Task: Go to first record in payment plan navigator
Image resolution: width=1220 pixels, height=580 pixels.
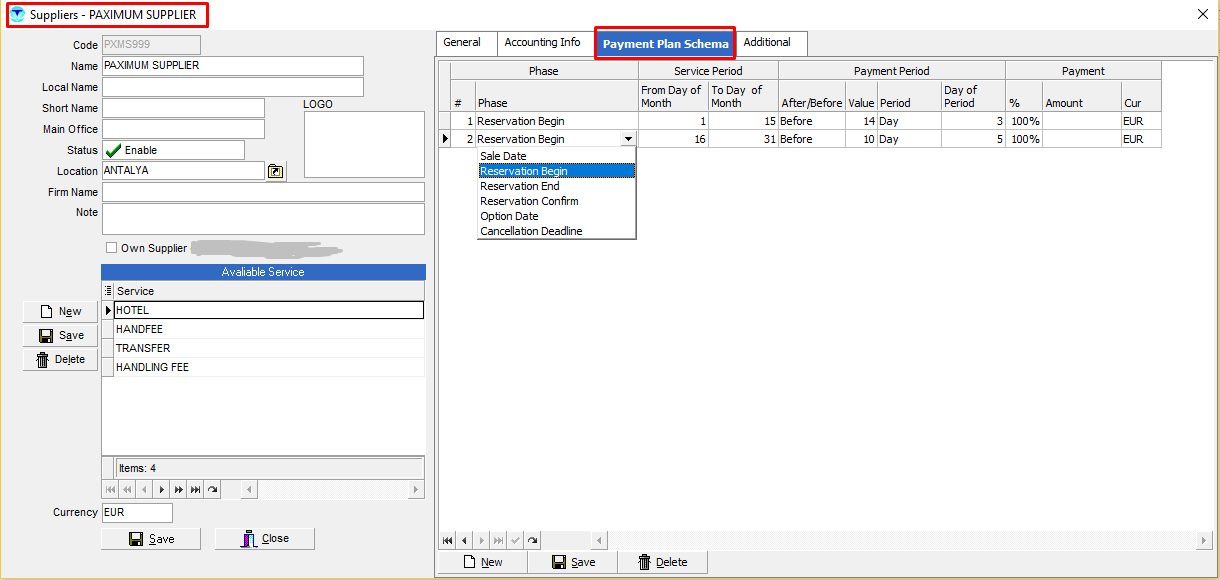Action: (447, 541)
